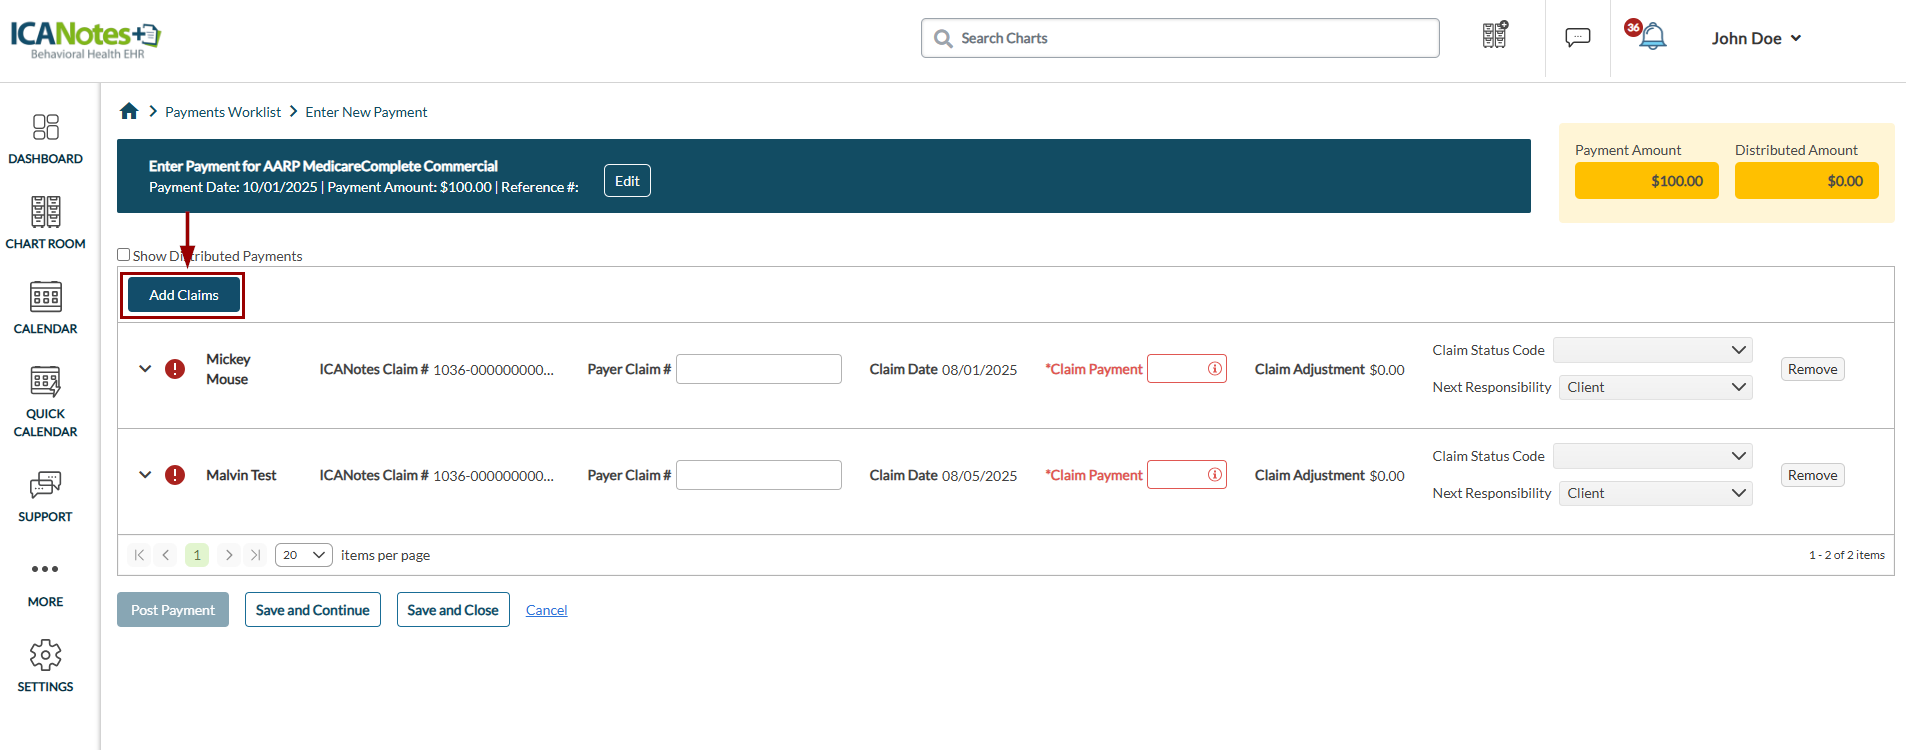This screenshot has height=750, width=1906.
Task: Click the Add Claims button
Action: click(184, 295)
